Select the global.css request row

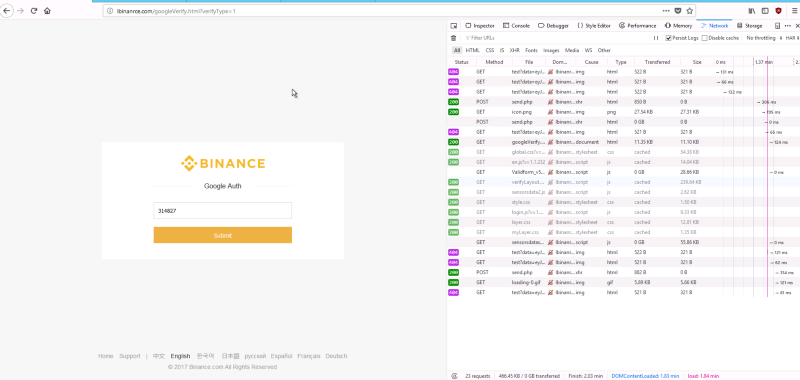pos(623,152)
